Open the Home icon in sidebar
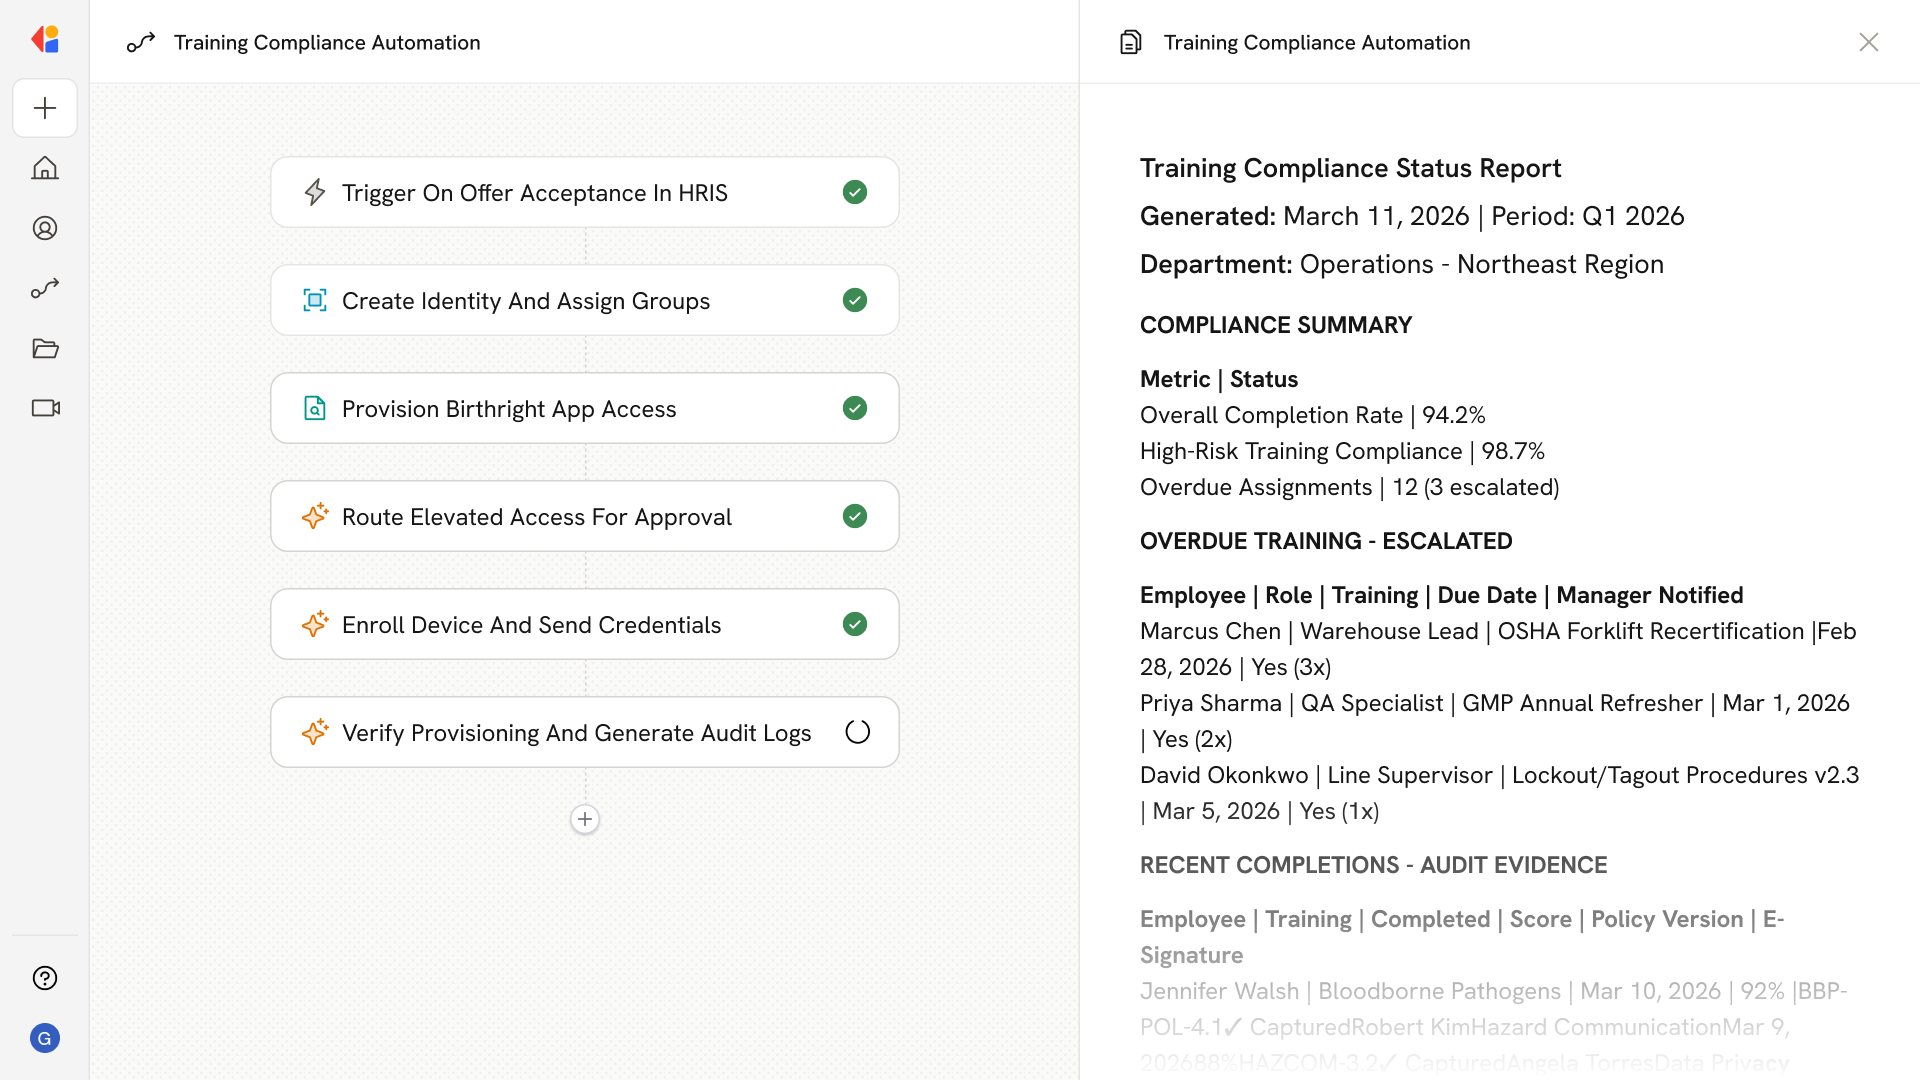The width and height of the screenshot is (1920, 1080). 45,168
